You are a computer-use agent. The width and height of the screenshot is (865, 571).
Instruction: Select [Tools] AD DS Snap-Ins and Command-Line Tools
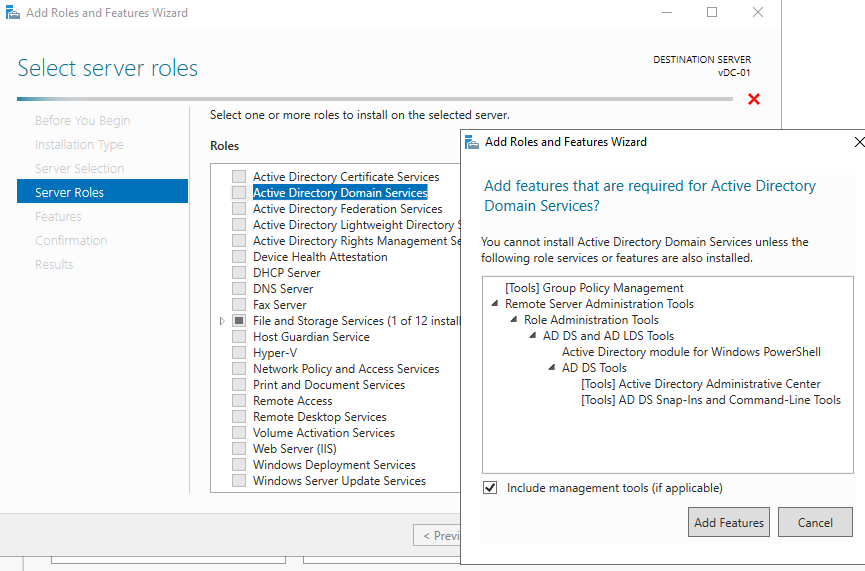click(x=711, y=400)
